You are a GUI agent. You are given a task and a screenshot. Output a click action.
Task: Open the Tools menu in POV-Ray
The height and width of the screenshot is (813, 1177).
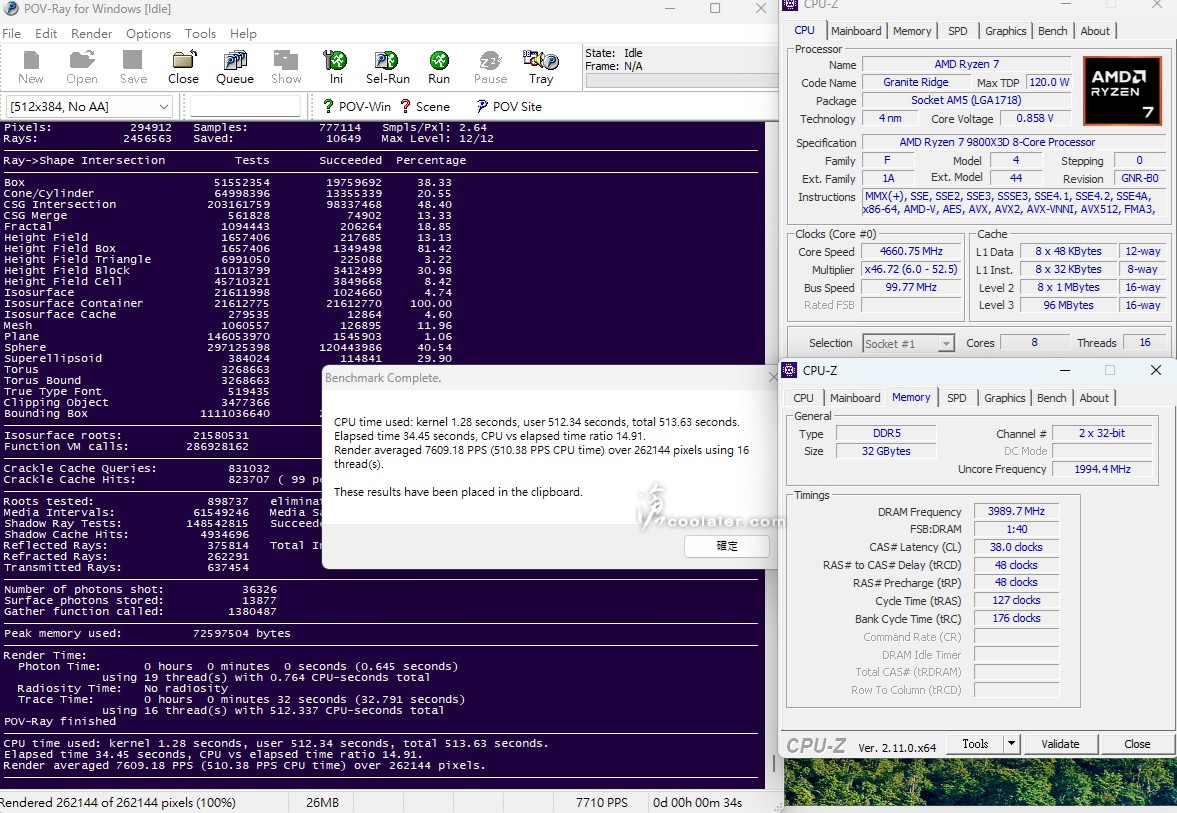[200, 34]
